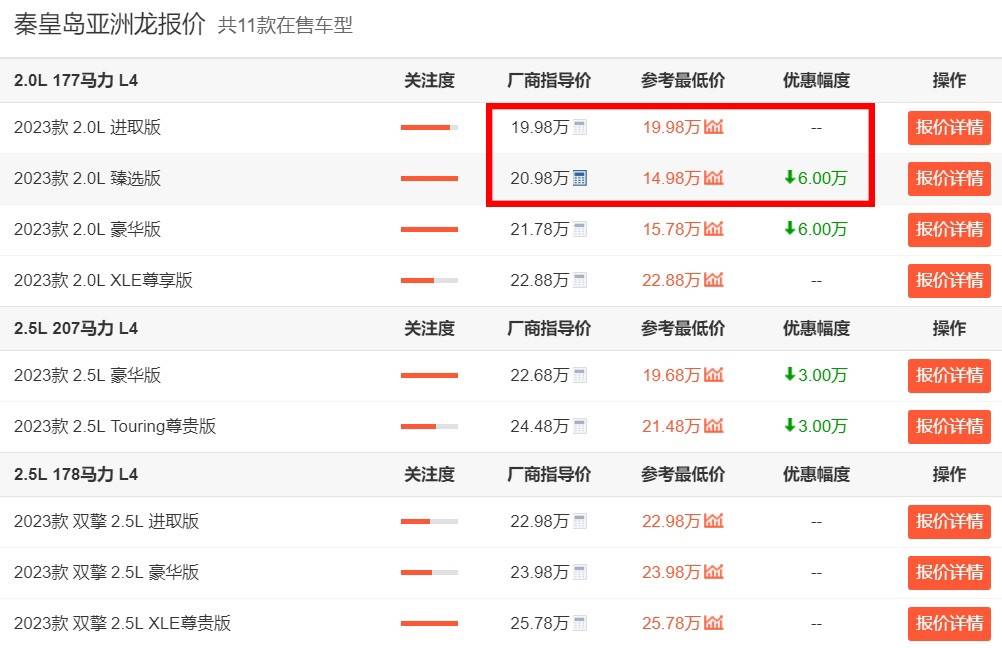Viewport: 1002px width, 648px height.
Task: View price trend chart for 2.0L 豪华版
Action: (714, 229)
